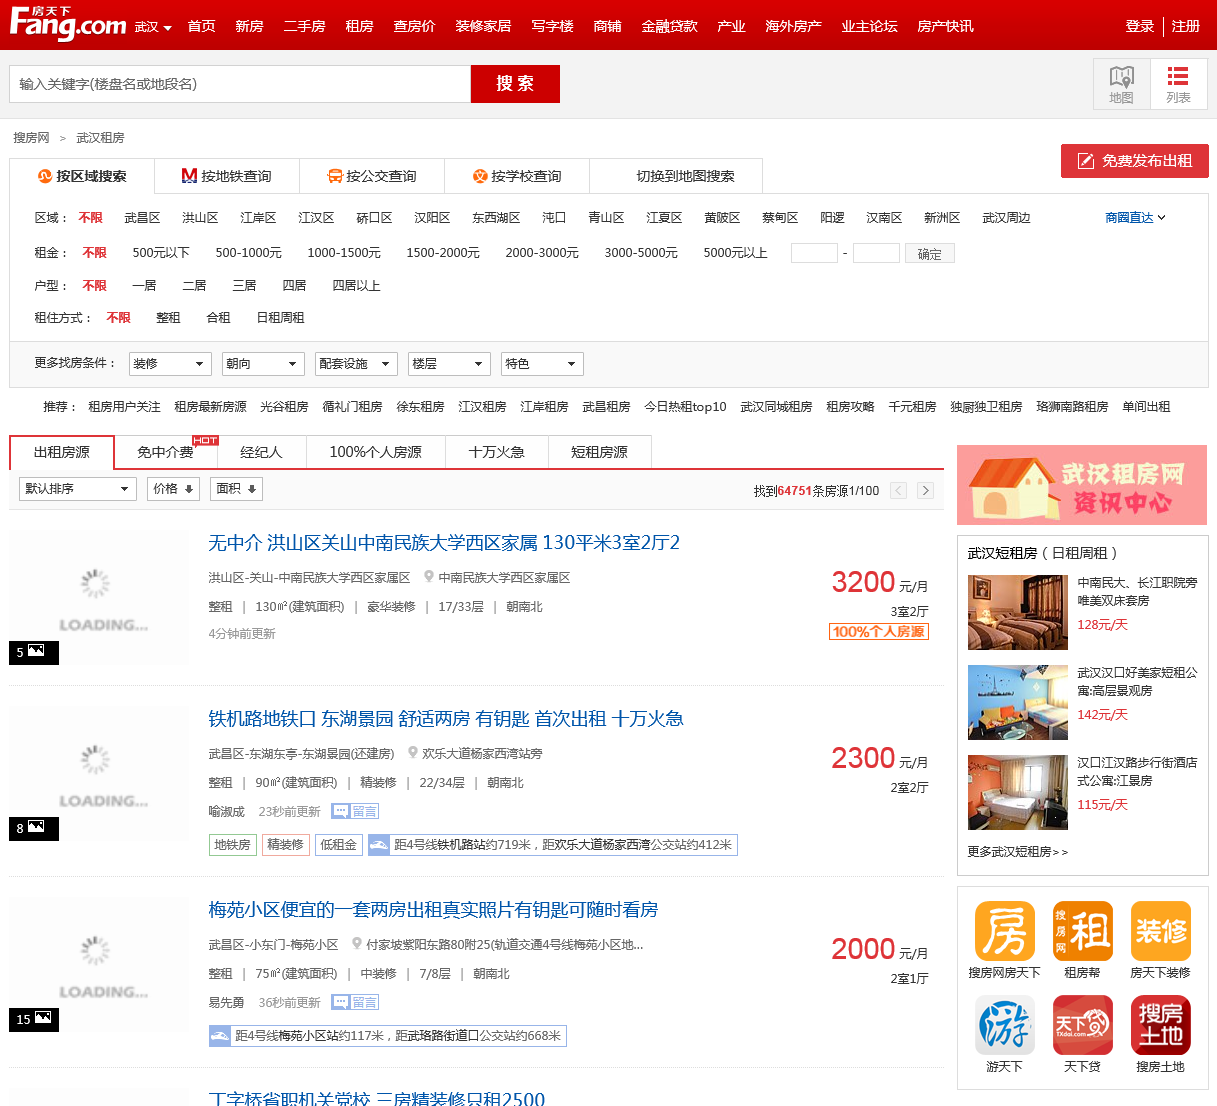Open the Fang.com logo homepage
The image size is (1217, 1106).
[x=68, y=23]
